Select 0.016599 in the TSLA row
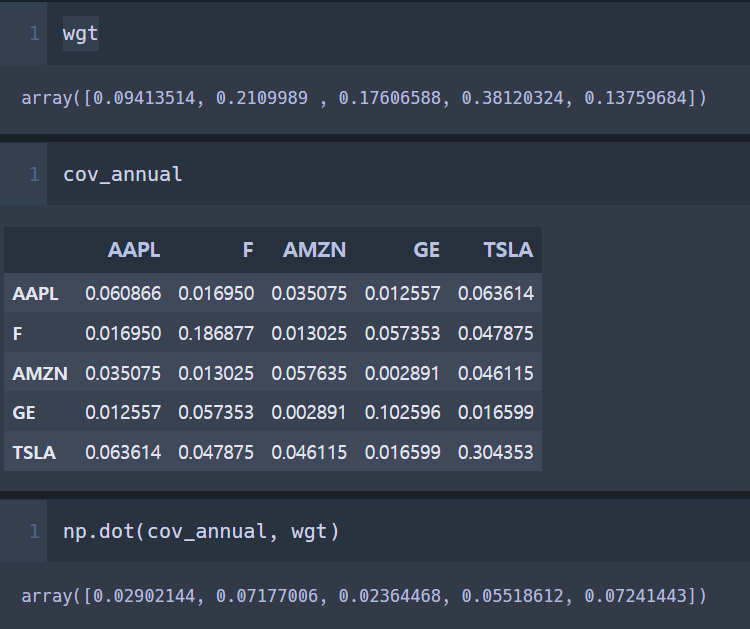This screenshot has height=629, width=750. (x=402, y=452)
